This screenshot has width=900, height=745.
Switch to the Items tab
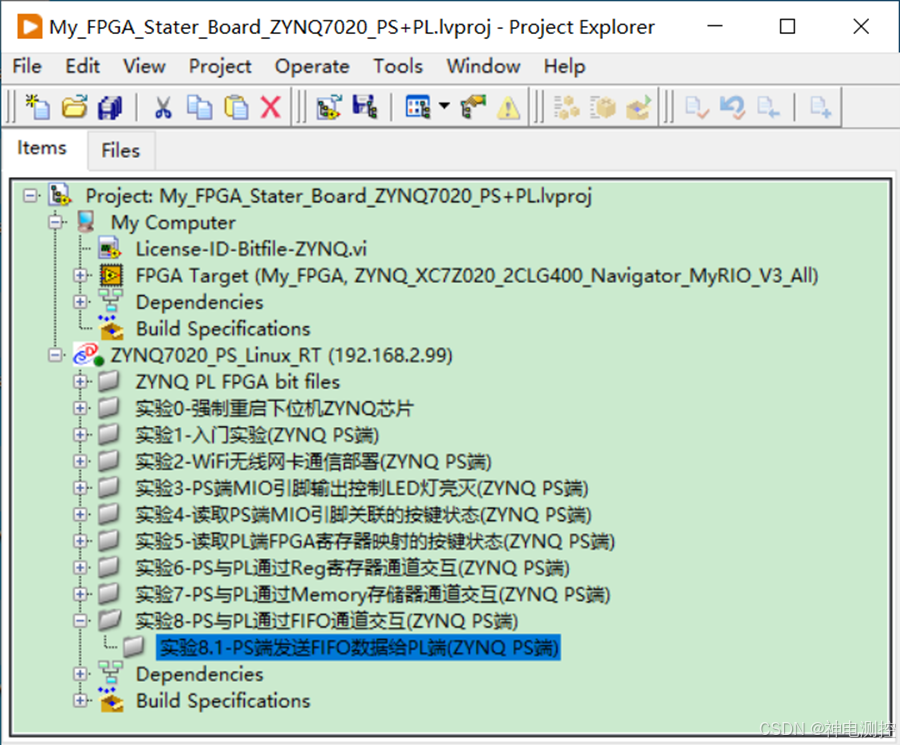(42, 148)
